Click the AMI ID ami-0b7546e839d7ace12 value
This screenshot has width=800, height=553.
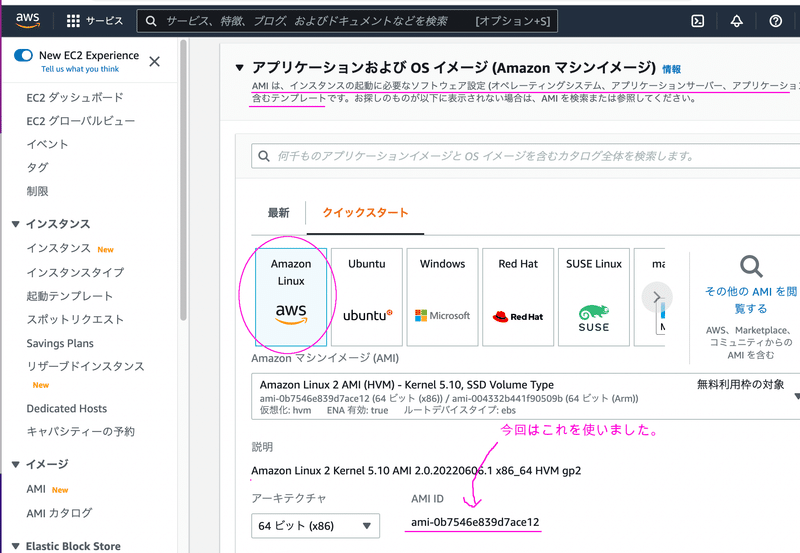(x=475, y=522)
